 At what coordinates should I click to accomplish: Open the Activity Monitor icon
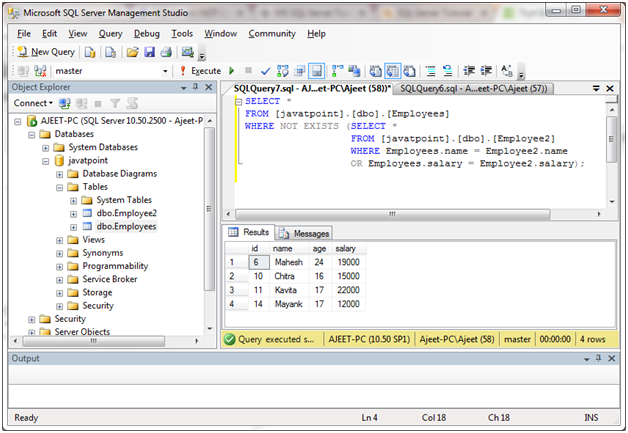click(x=187, y=52)
